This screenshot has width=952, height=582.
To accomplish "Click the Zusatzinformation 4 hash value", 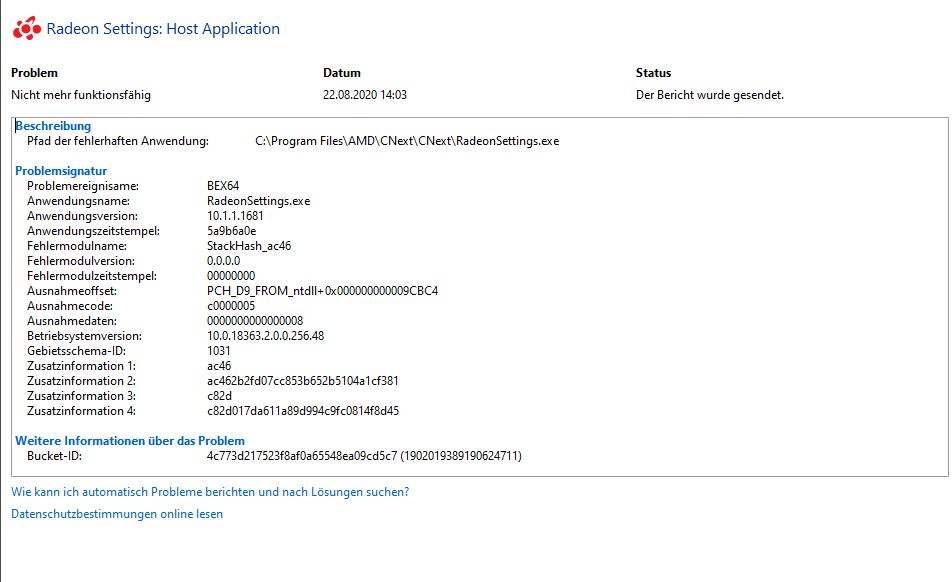I will click(x=303, y=411).
